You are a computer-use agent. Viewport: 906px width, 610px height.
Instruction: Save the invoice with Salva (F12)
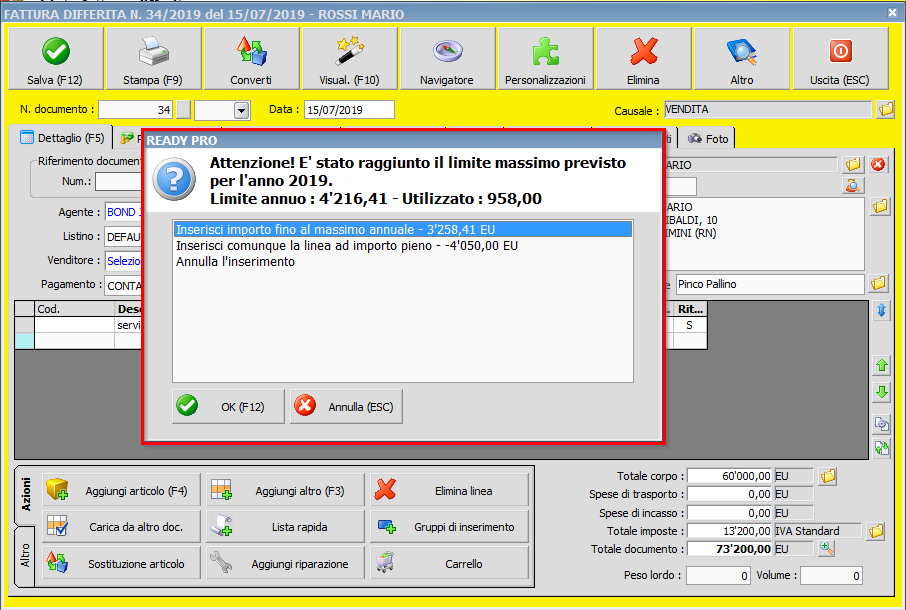coord(55,58)
